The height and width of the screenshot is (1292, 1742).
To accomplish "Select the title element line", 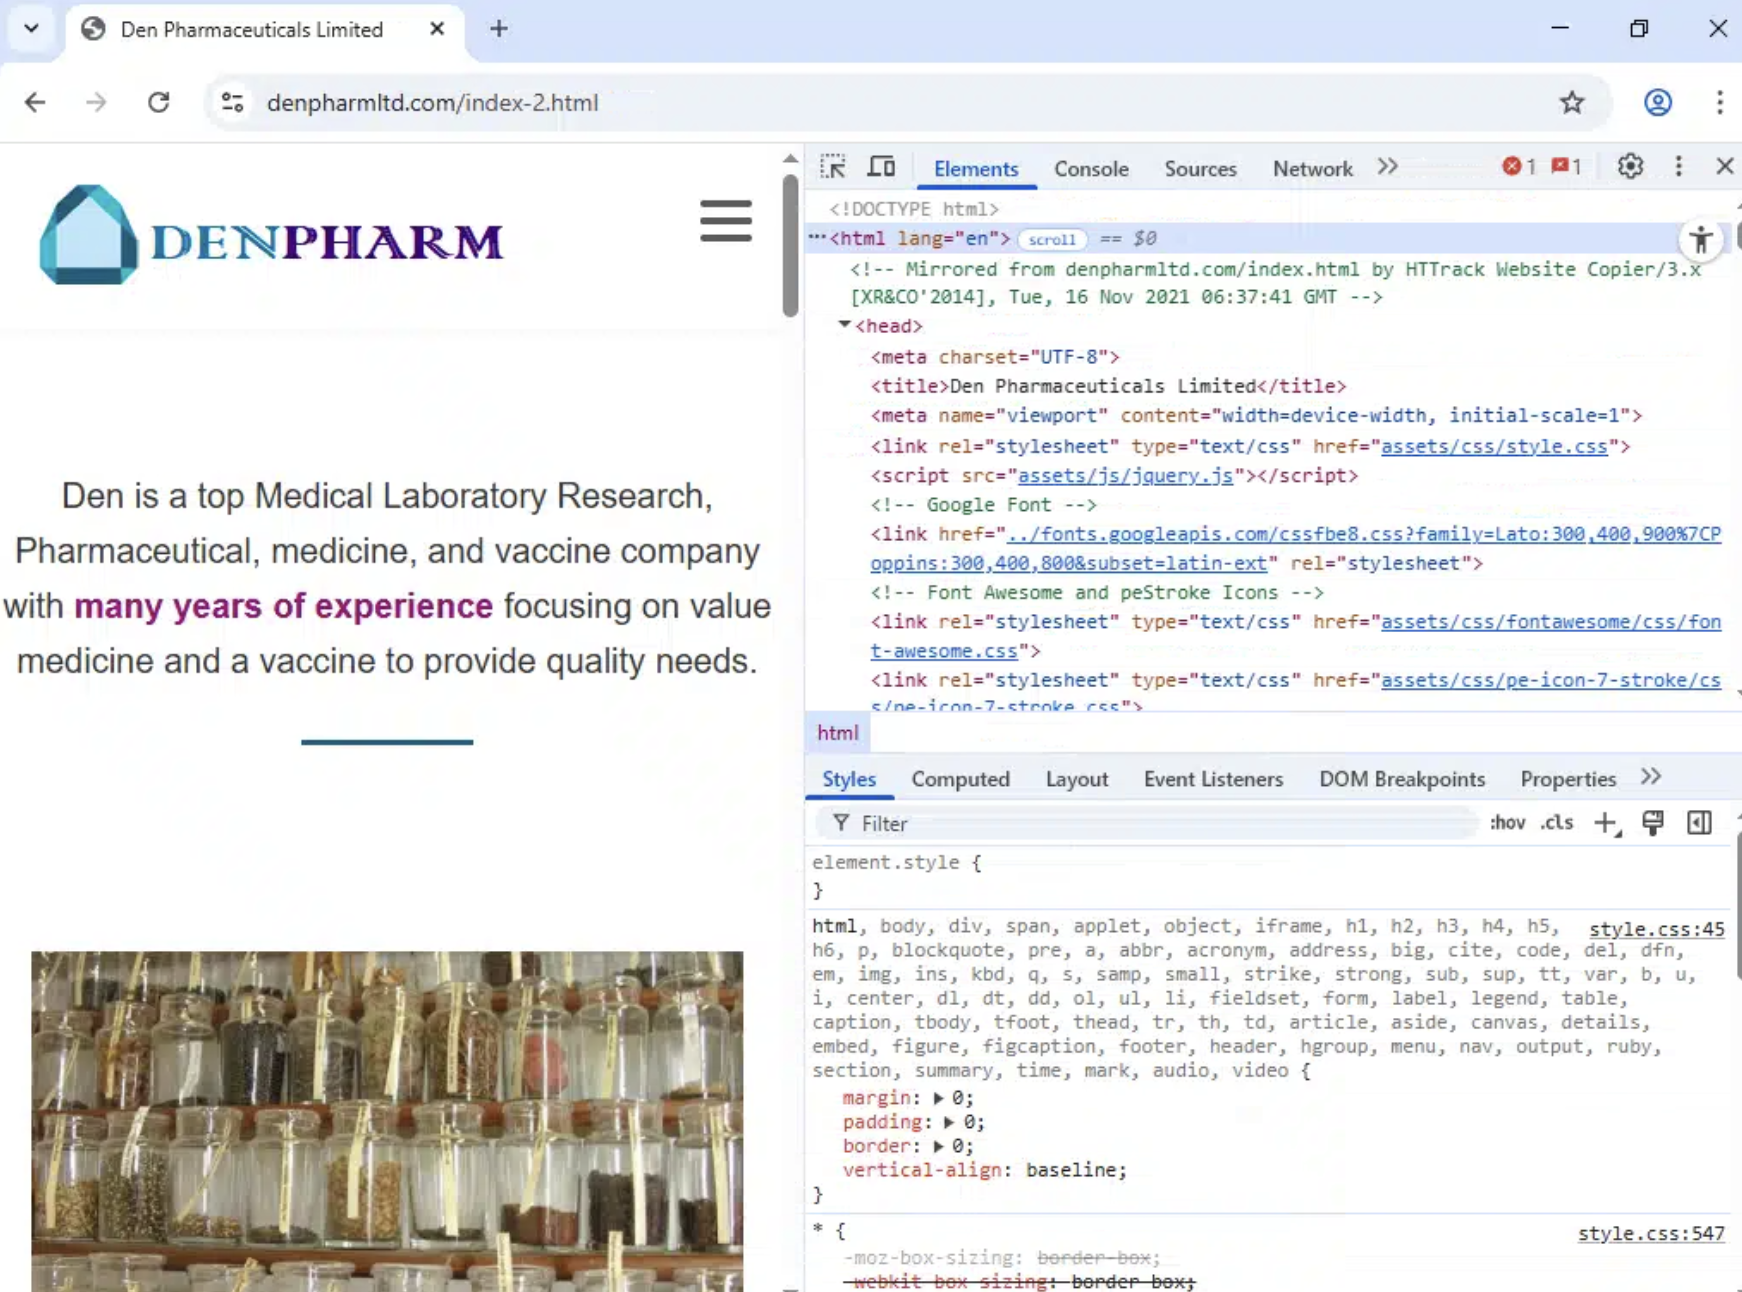I will [x=1108, y=386].
